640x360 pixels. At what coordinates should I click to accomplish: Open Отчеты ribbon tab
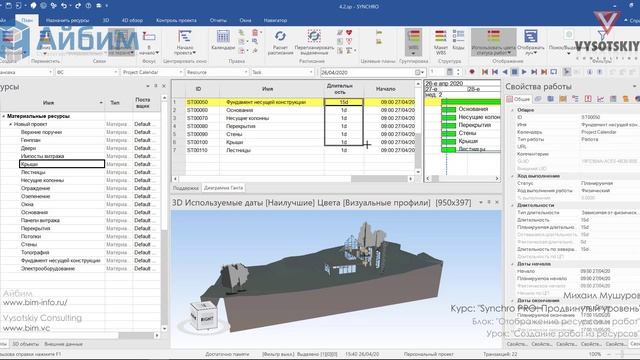point(218,20)
